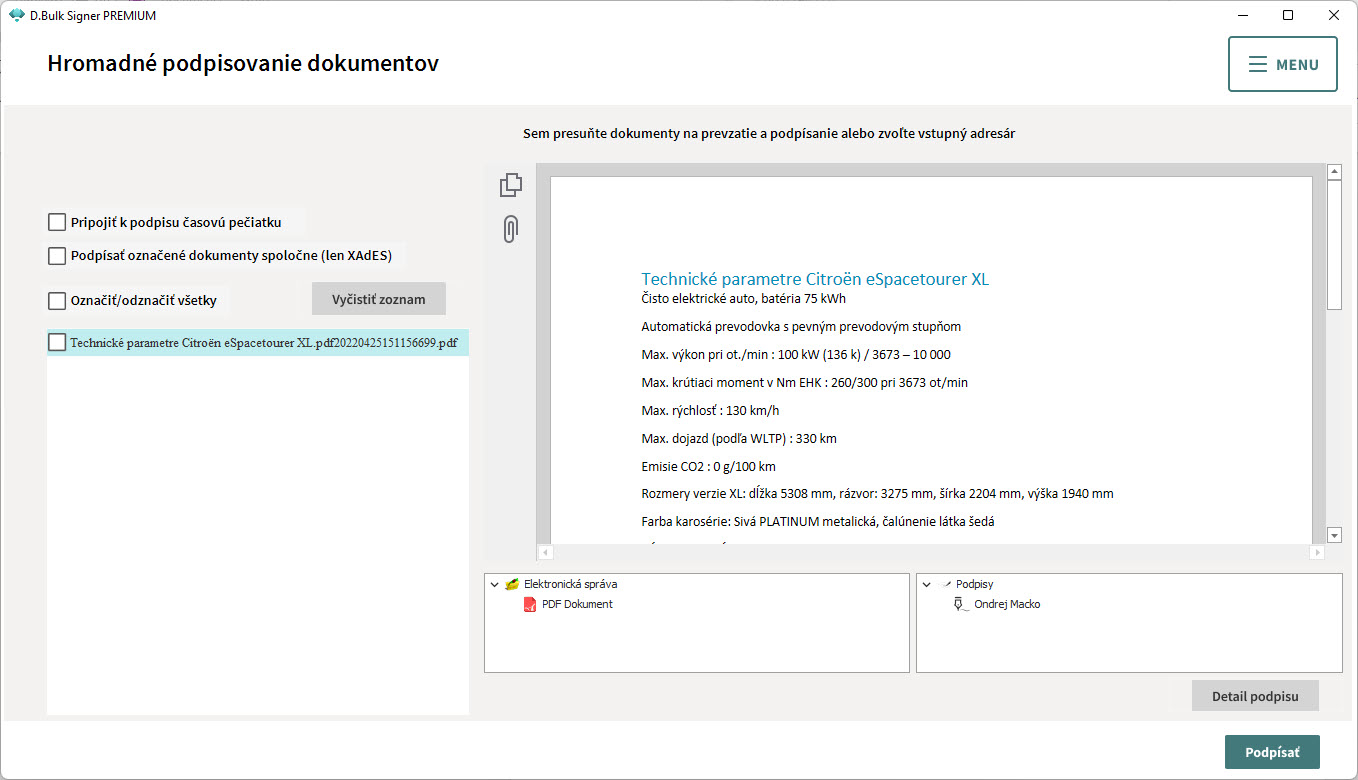Image resolution: width=1358 pixels, height=780 pixels.
Task: Toggle Podpísať označené dokumenty spoločne checkbox
Action: [x=57, y=256]
